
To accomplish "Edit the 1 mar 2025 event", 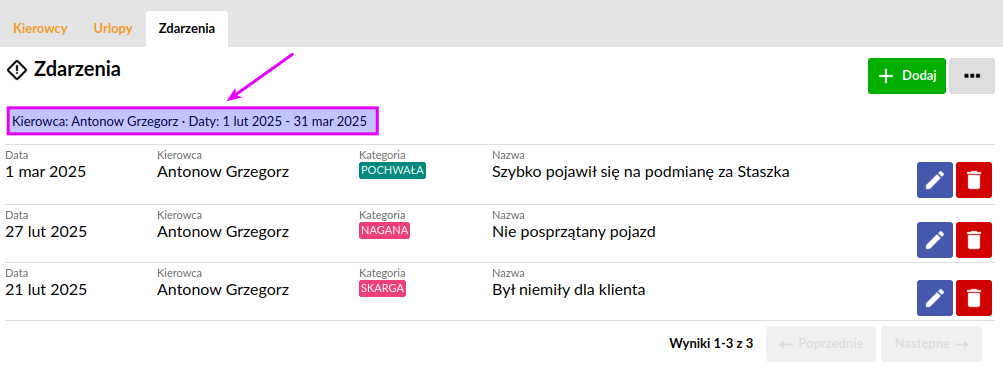I will point(935,180).
